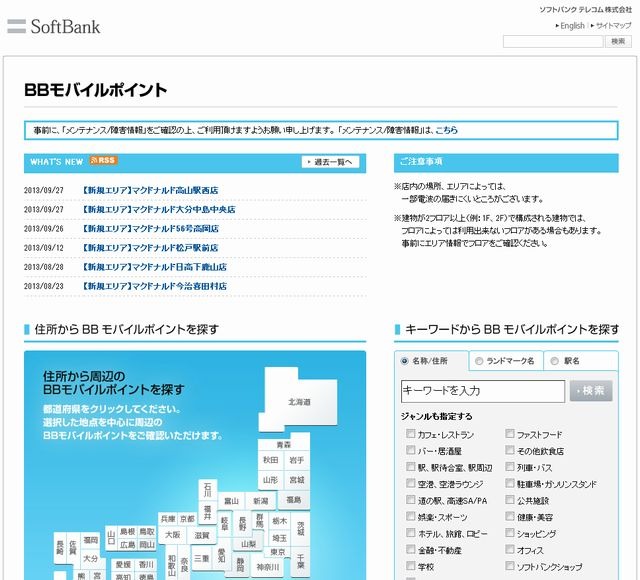Open news マクドナルド高山駅西店
Viewport: 640px width, 580px height.
(x=149, y=190)
